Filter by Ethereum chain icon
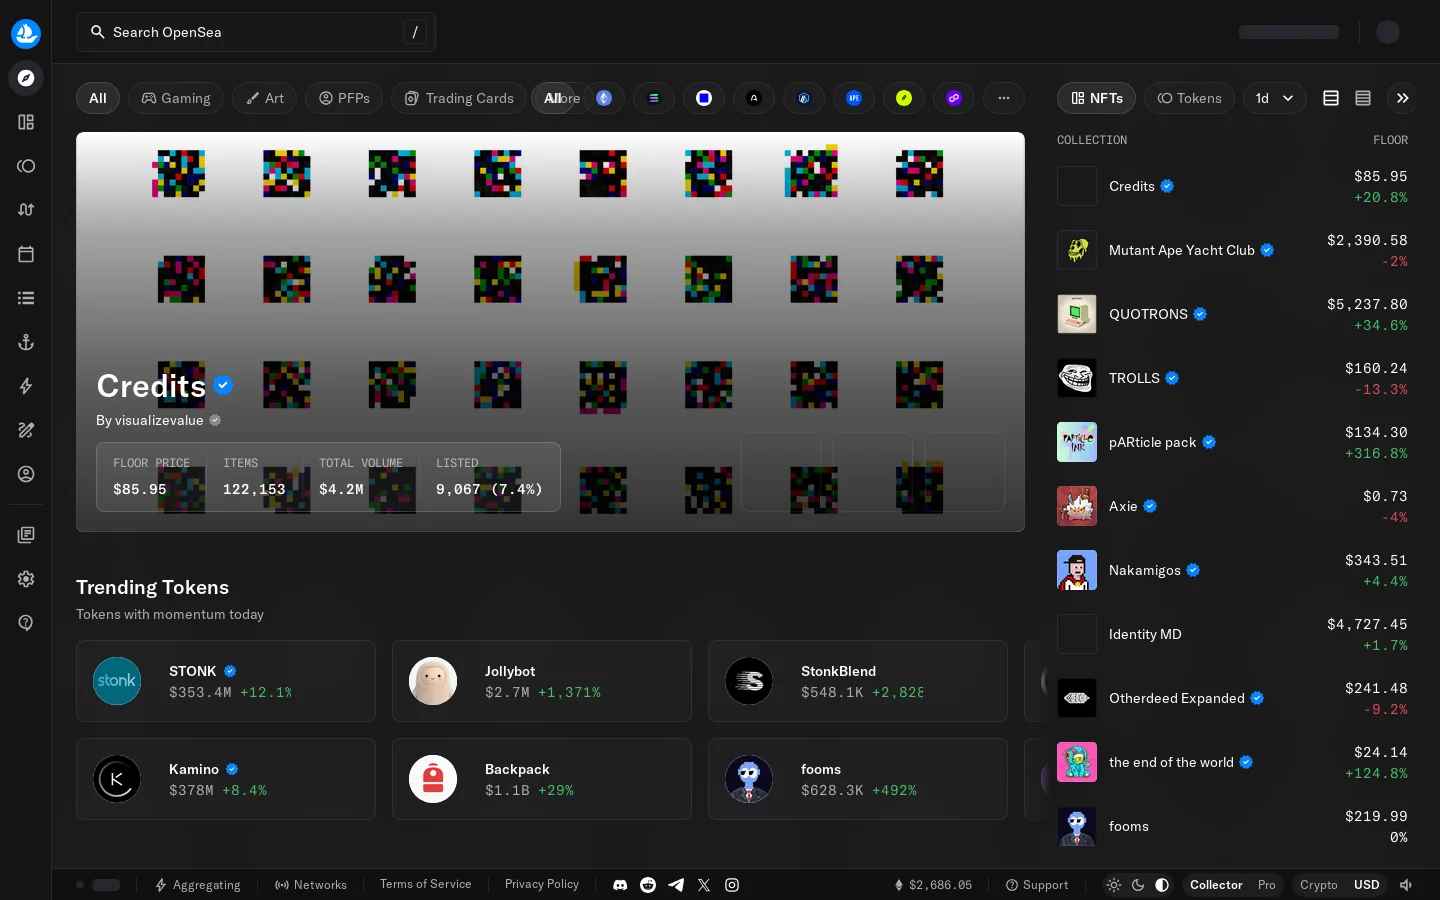The image size is (1440, 900). click(x=604, y=98)
